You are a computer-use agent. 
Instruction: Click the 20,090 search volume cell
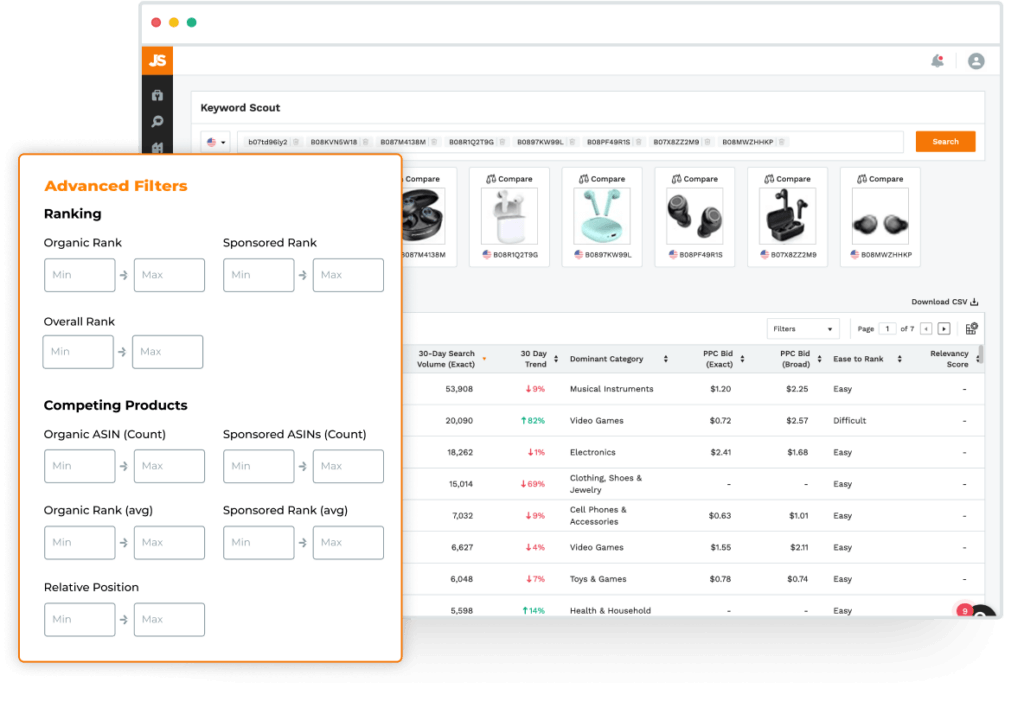coord(459,421)
